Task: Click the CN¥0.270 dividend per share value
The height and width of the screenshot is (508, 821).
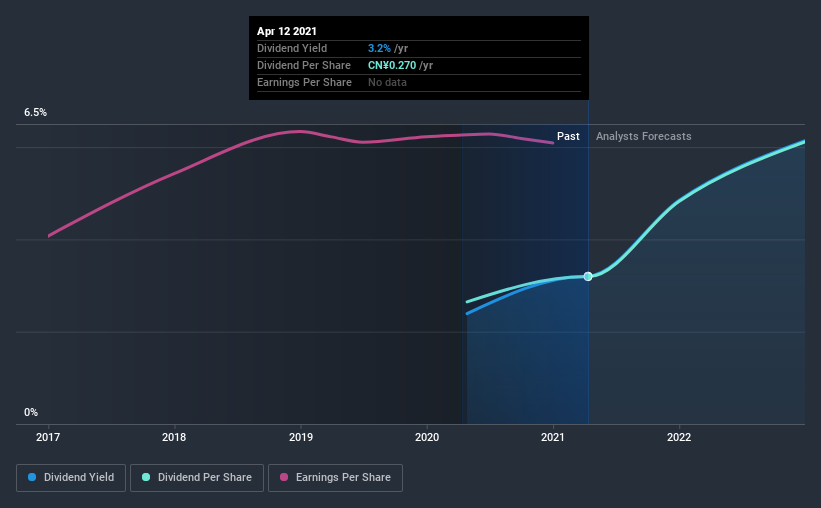Action: [392, 65]
